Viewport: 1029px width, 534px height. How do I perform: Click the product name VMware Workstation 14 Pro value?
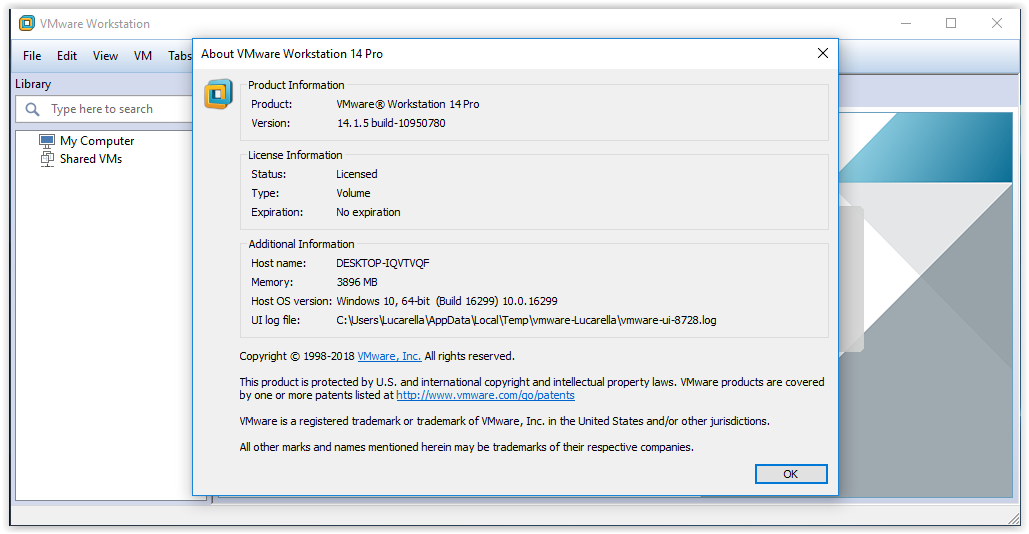pyautogui.click(x=408, y=104)
